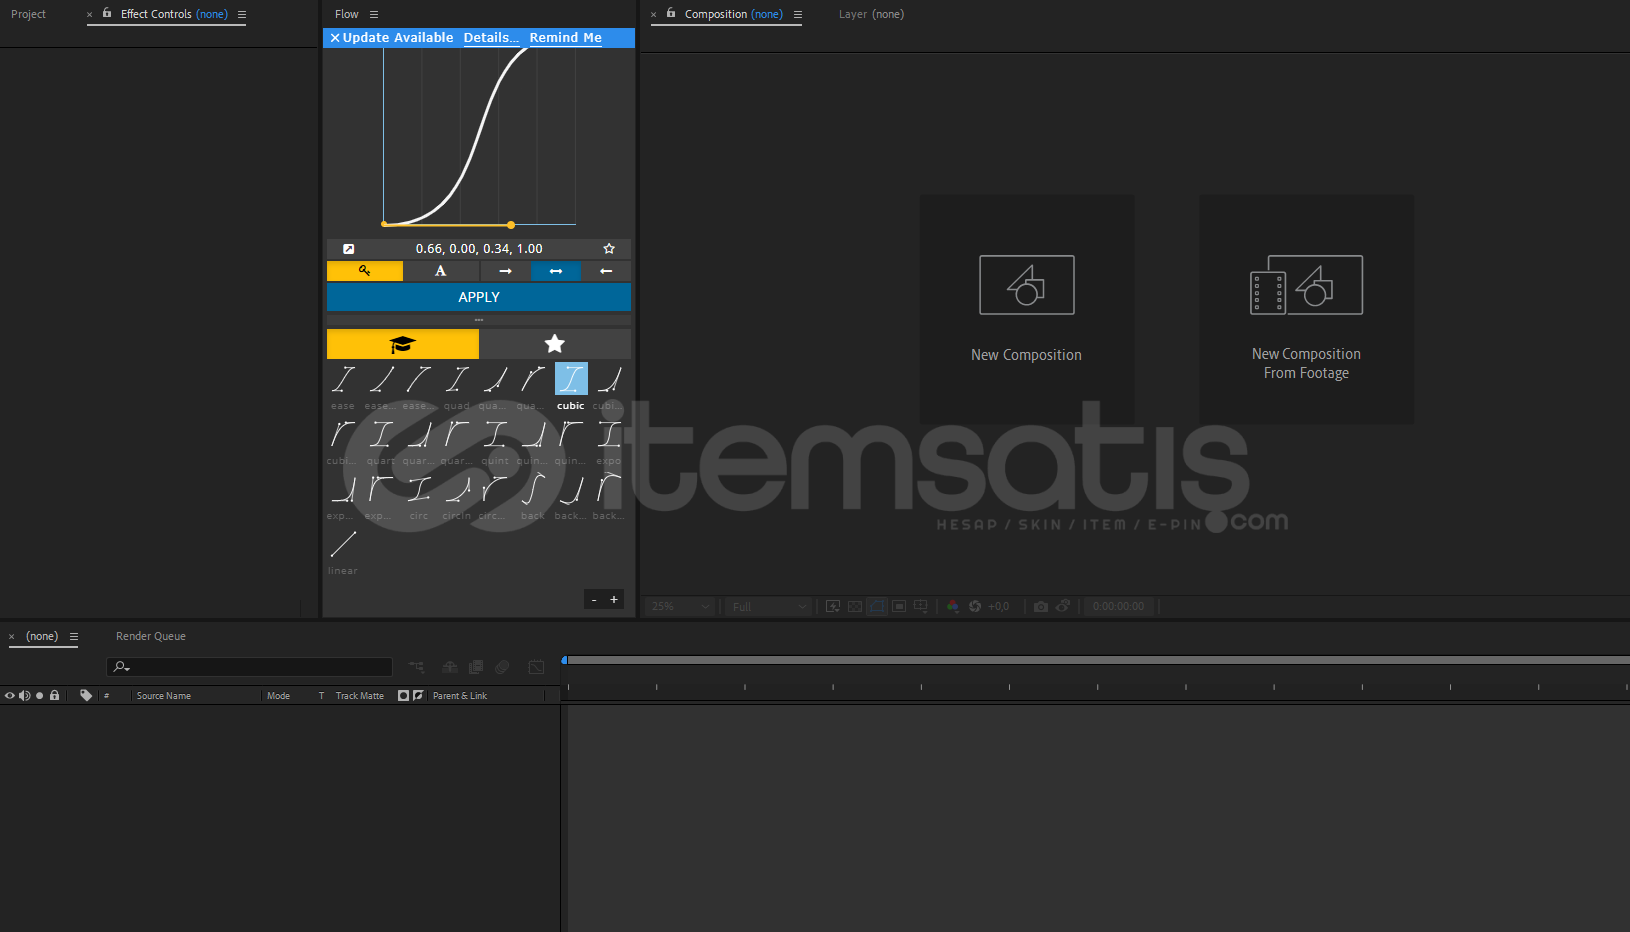Image resolution: width=1630 pixels, height=932 pixels.
Task: Click the yellow curve handle point on graph
Action: click(511, 225)
